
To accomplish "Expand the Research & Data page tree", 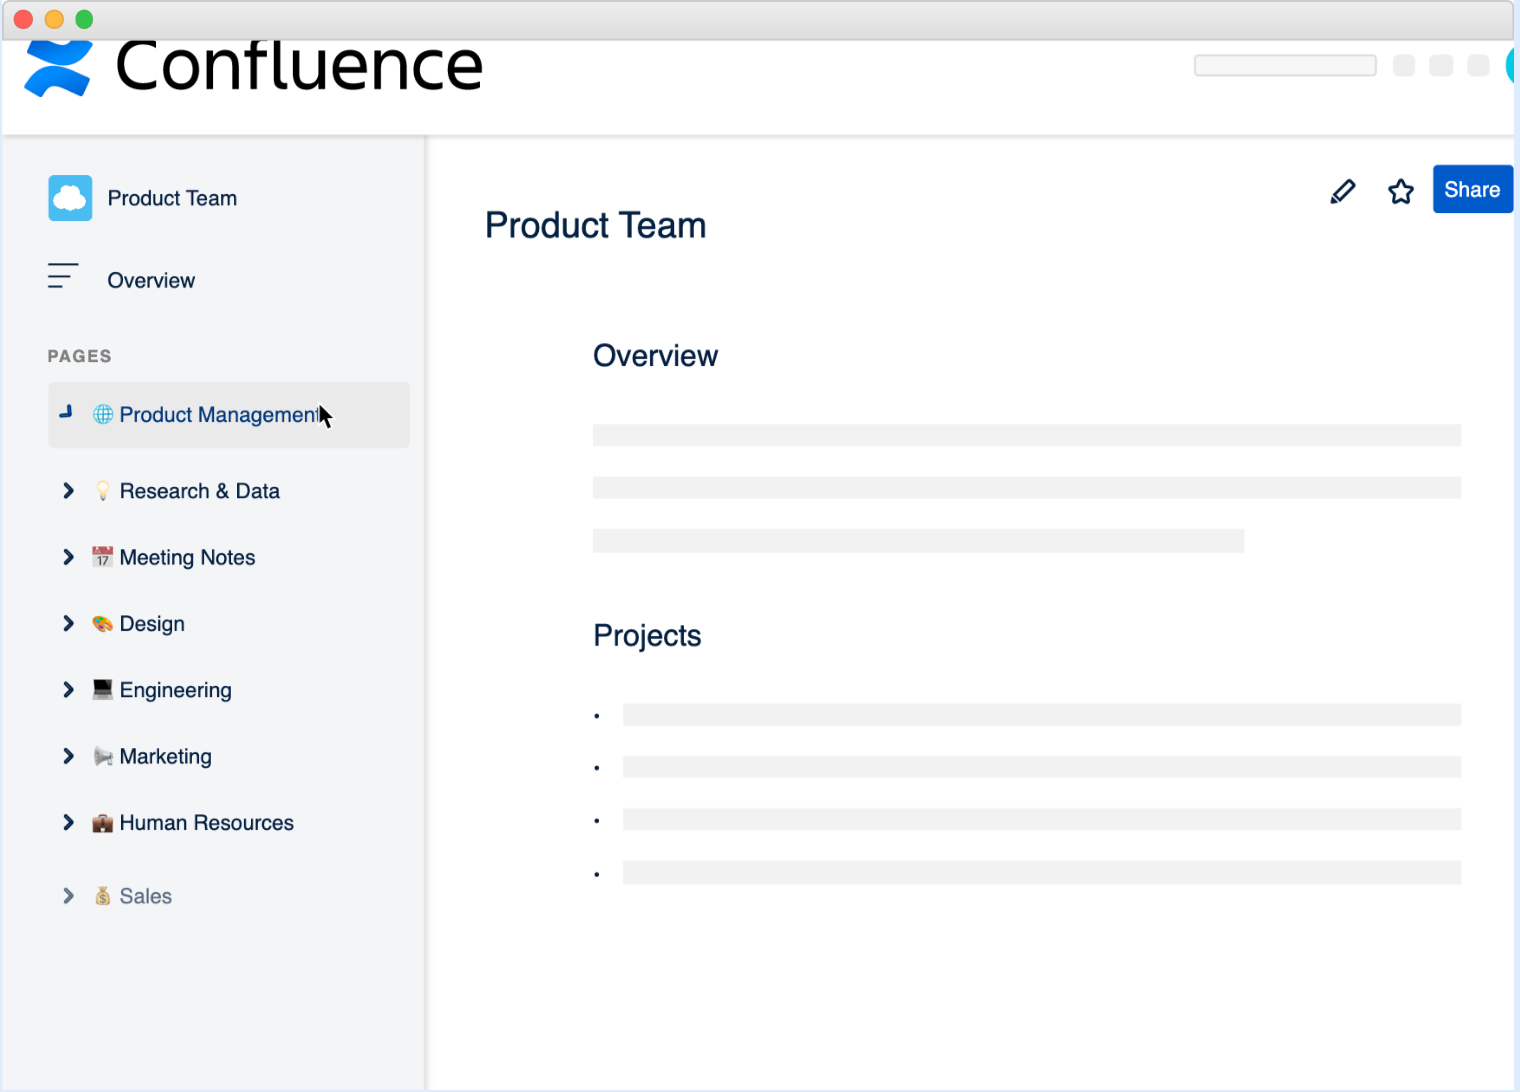I will tap(68, 491).
